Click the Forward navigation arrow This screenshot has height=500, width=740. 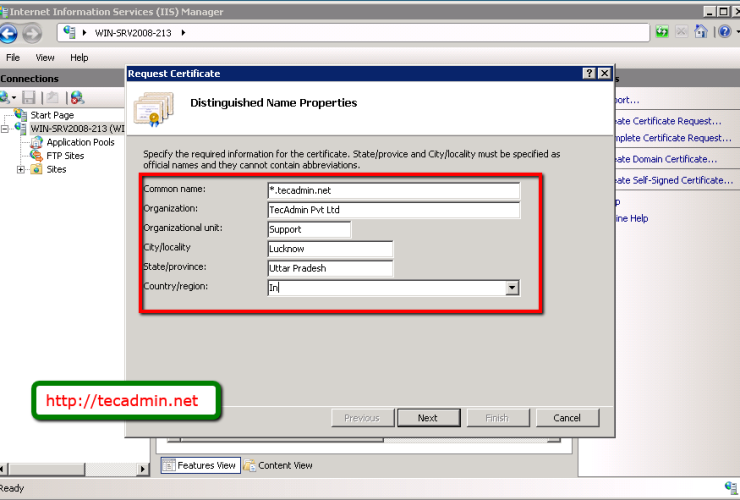click(x=32, y=33)
